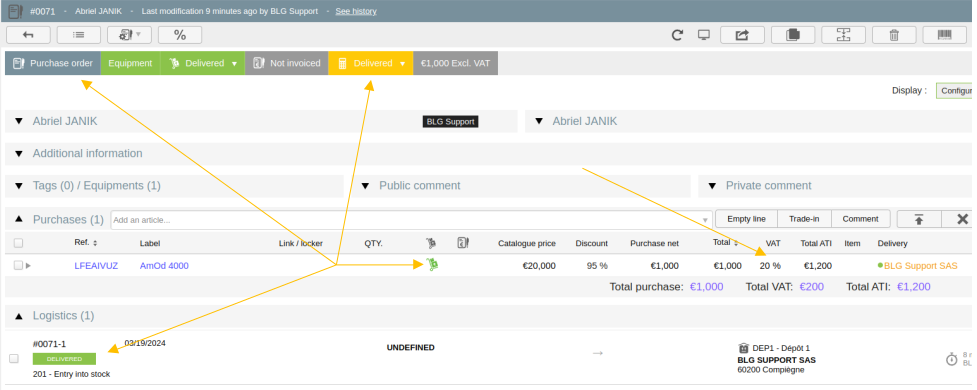Open the yellow Delivered status dropdown

[x=371, y=63]
